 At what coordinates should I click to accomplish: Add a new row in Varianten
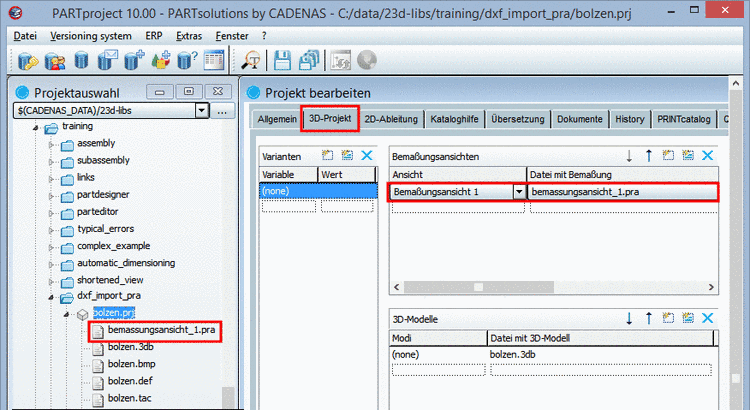[328, 155]
